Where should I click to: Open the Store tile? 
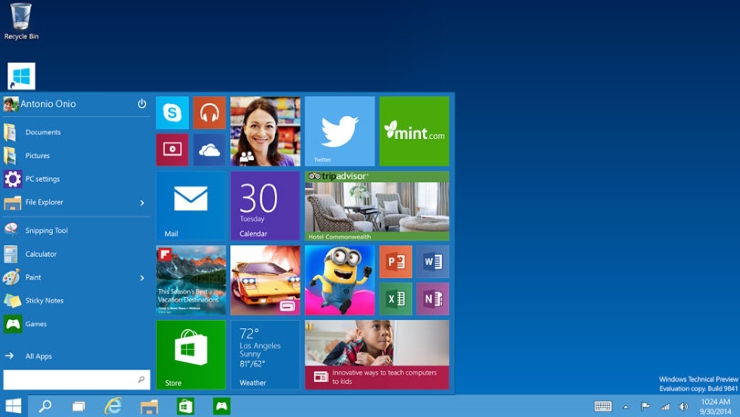190,355
